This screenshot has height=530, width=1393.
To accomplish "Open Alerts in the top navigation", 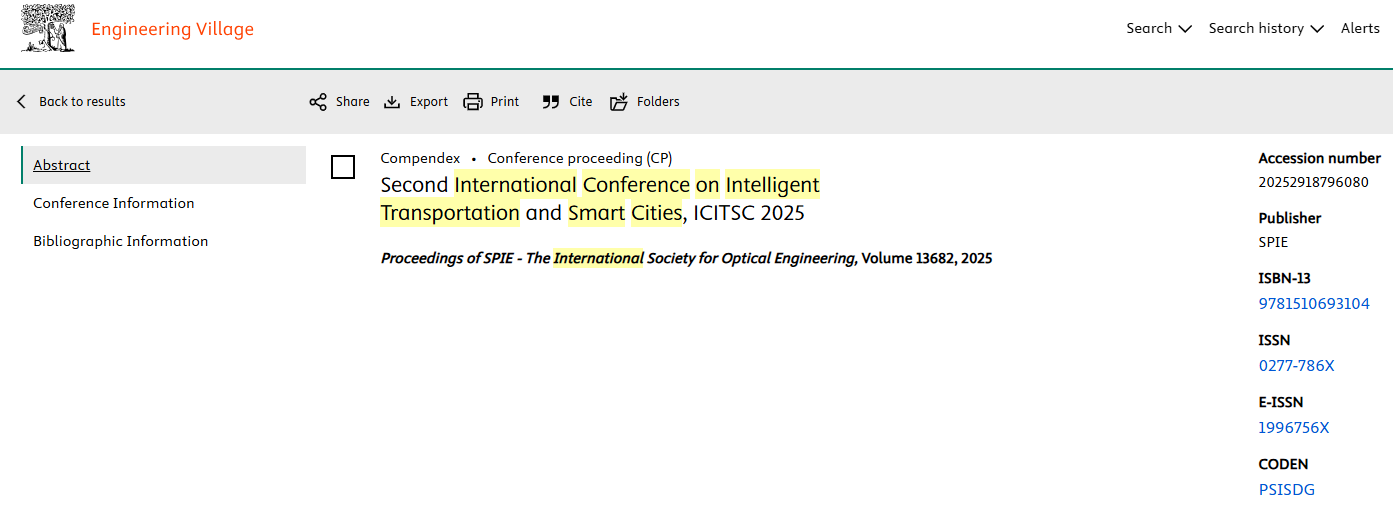I will click(1360, 29).
